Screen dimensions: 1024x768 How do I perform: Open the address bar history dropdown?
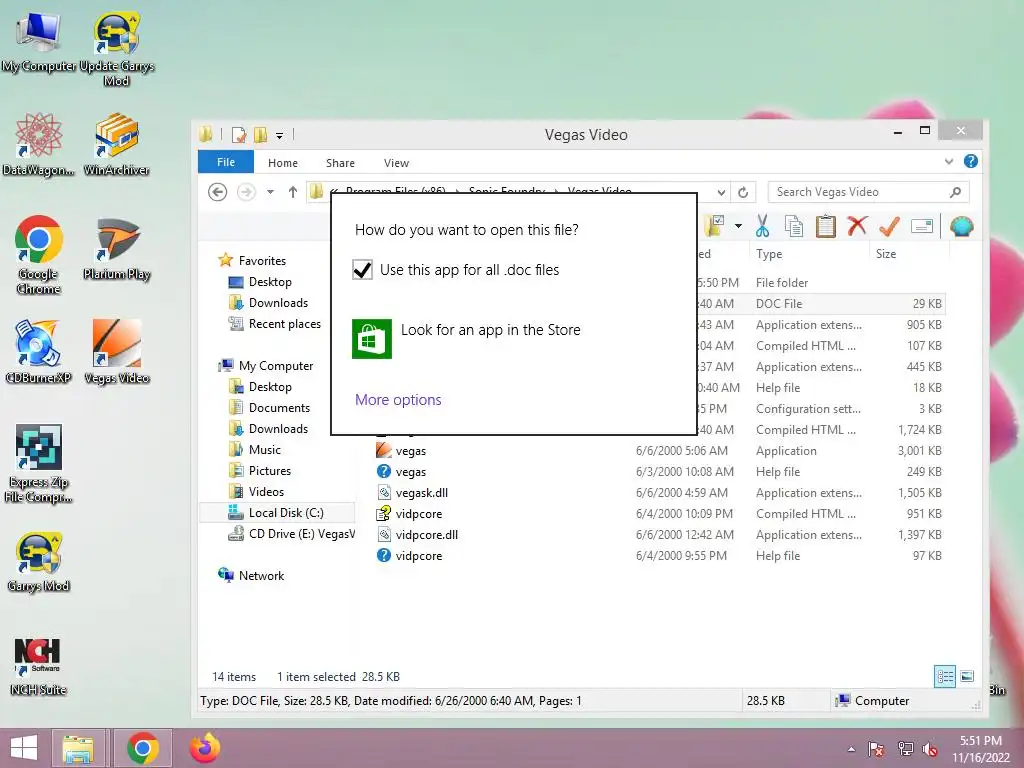720,192
